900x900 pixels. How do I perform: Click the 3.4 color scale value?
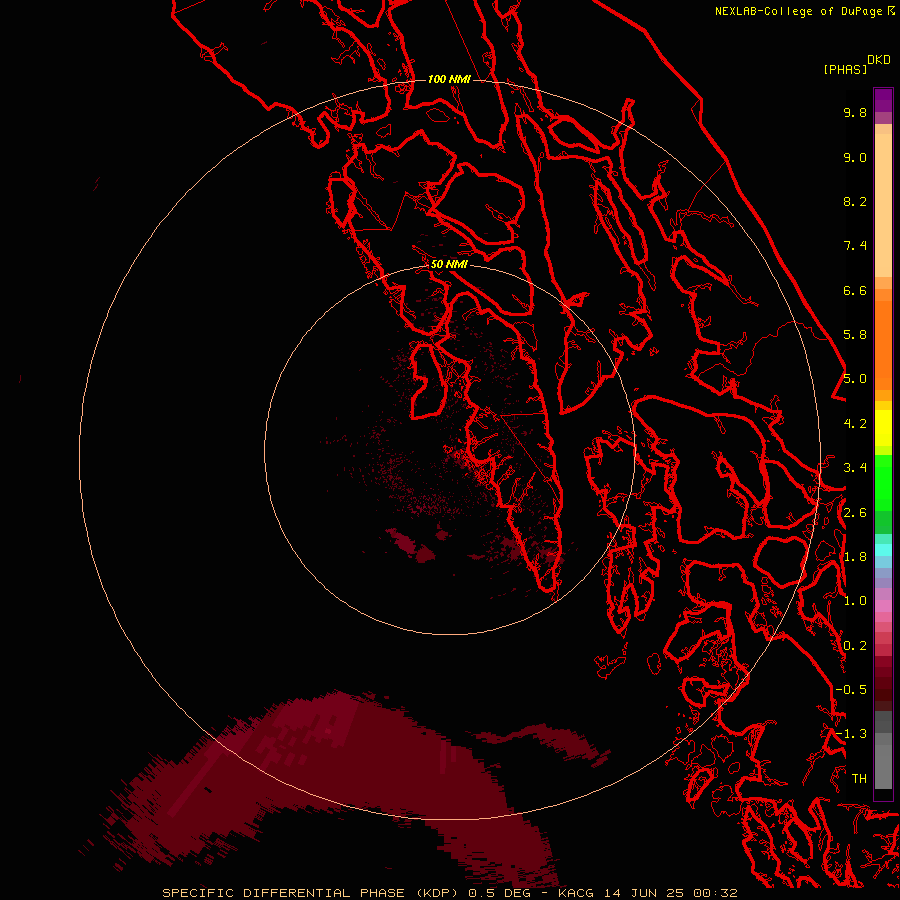[855, 468]
